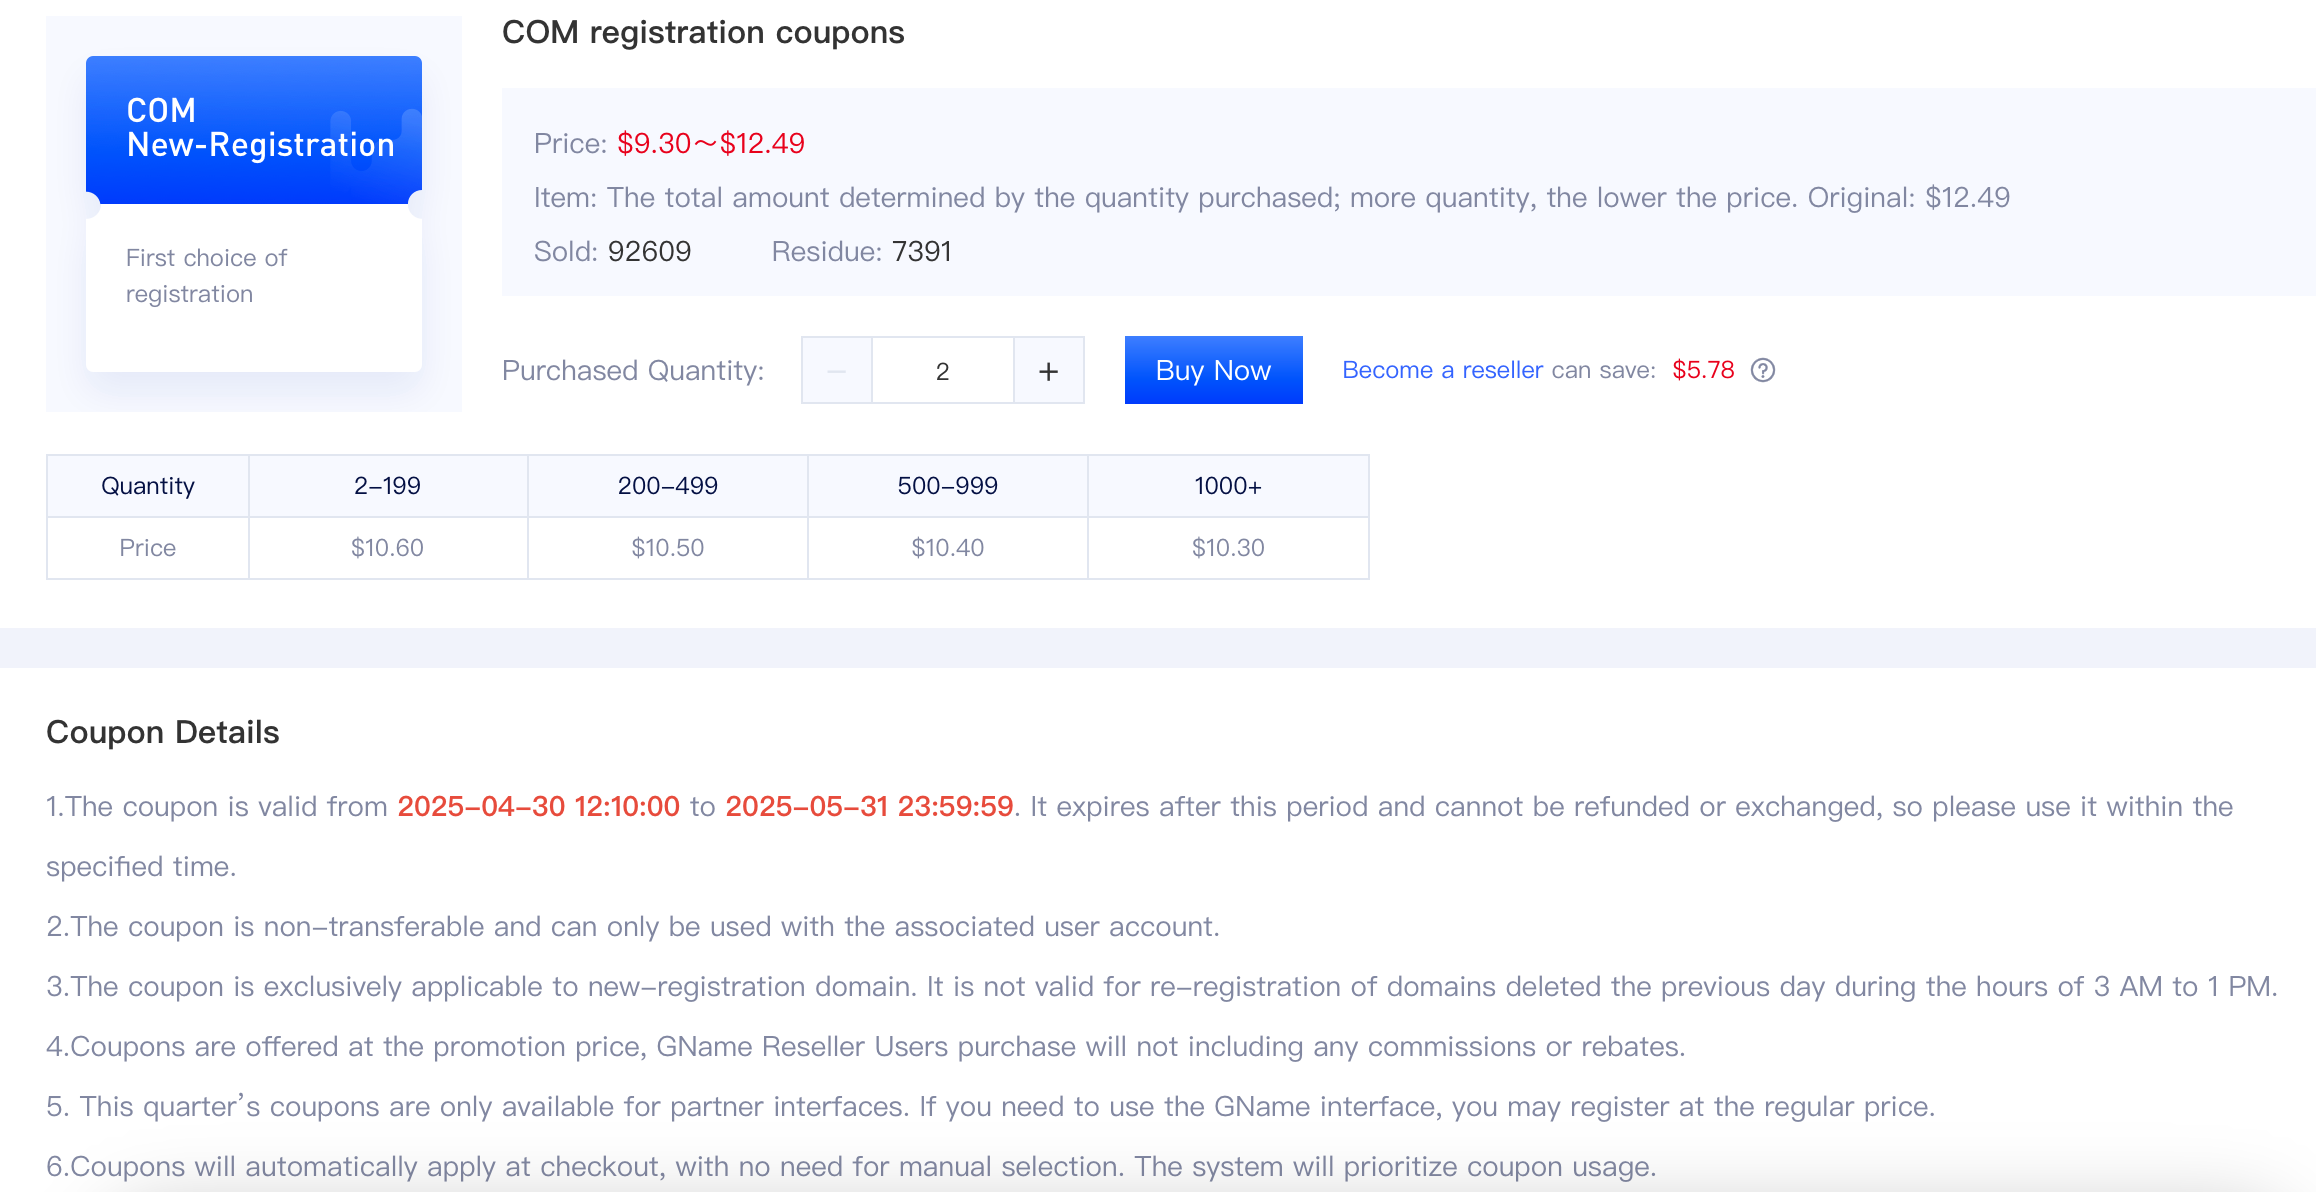Click the $10.60 price cell
The image size is (2316, 1192).
(x=388, y=548)
